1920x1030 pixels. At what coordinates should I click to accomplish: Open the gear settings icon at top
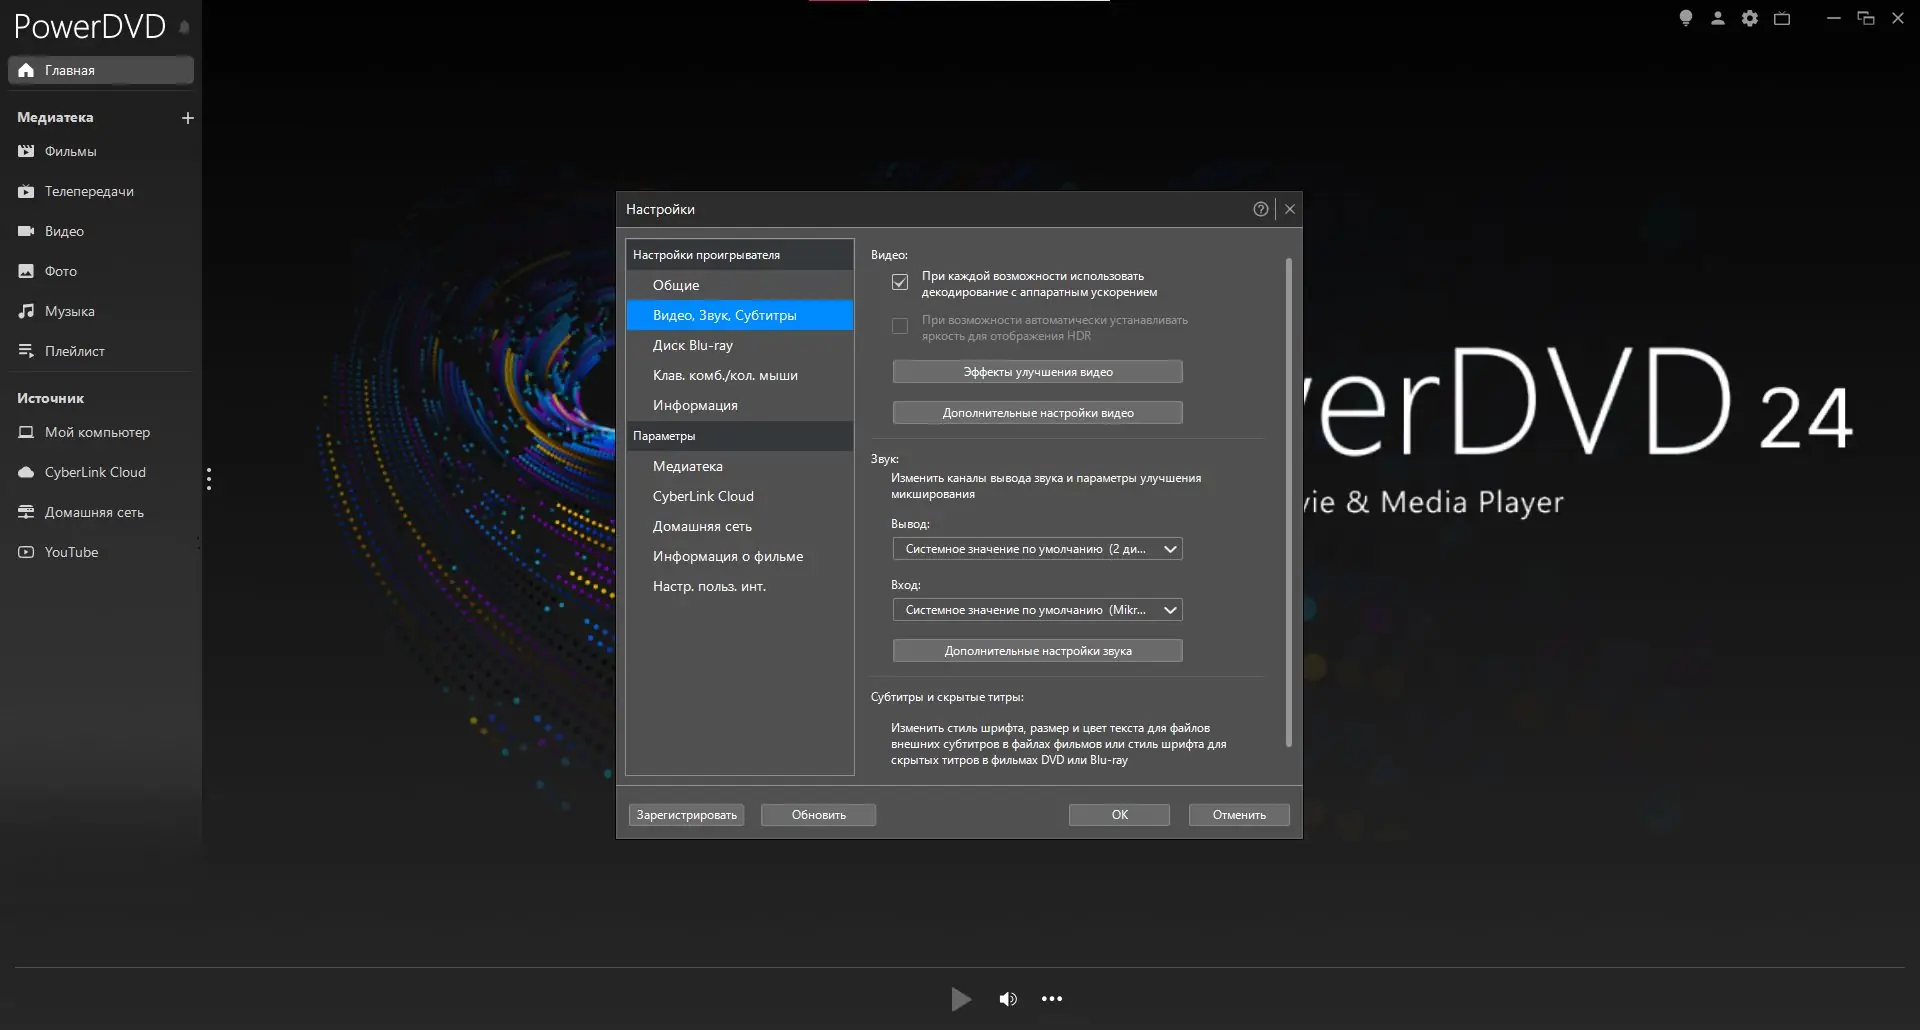(1749, 18)
